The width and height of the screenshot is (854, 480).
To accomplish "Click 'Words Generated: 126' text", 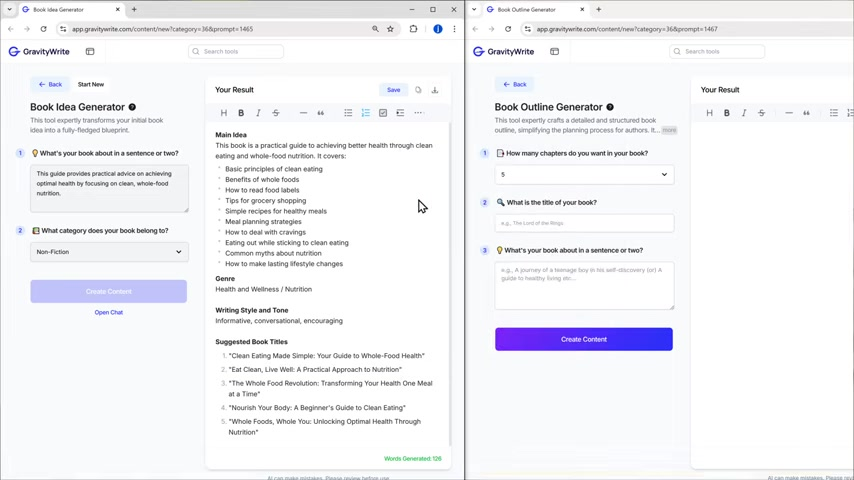I will click(412, 459).
